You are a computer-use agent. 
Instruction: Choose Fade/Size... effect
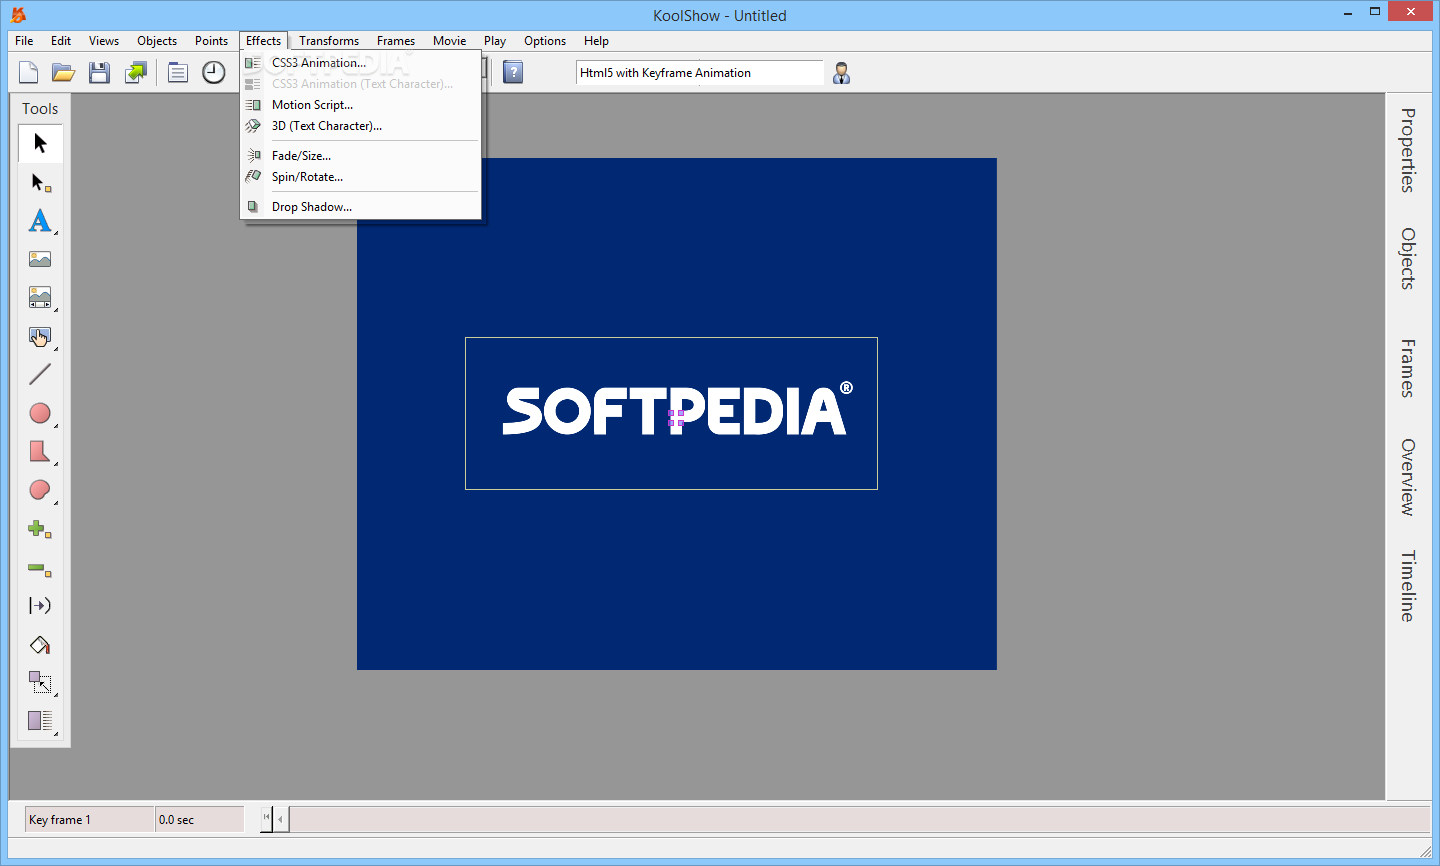[x=361, y=156]
